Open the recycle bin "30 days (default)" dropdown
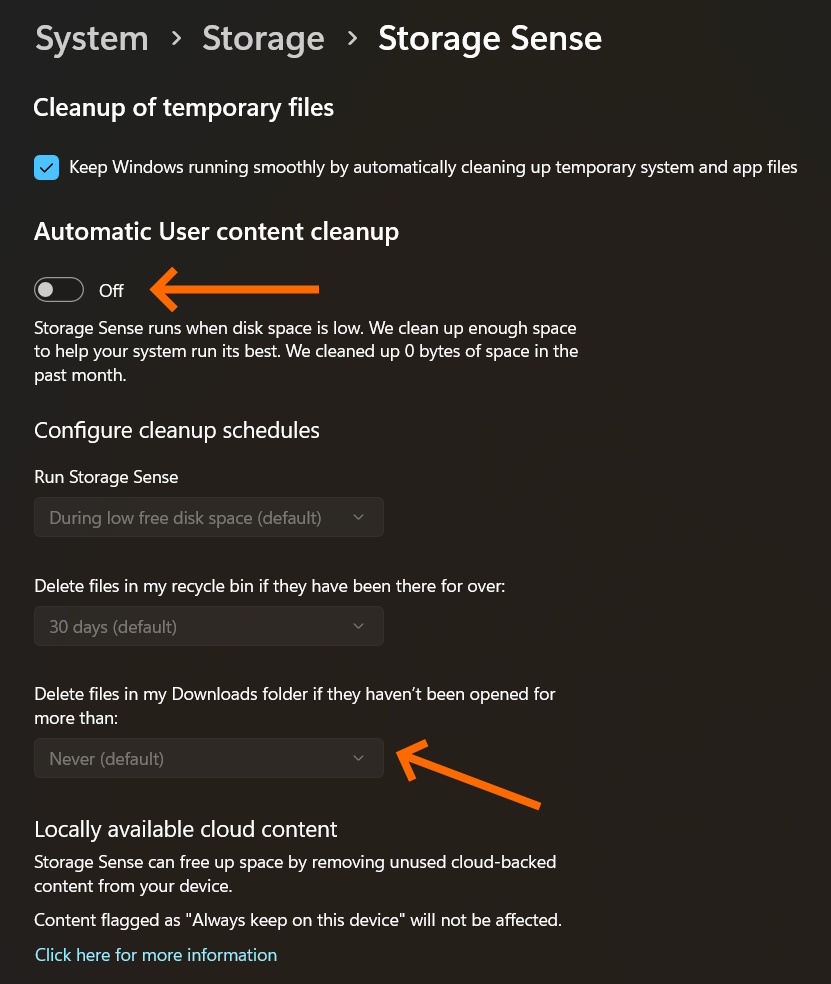This screenshot has width=831, height=984. tap(208, 627)
